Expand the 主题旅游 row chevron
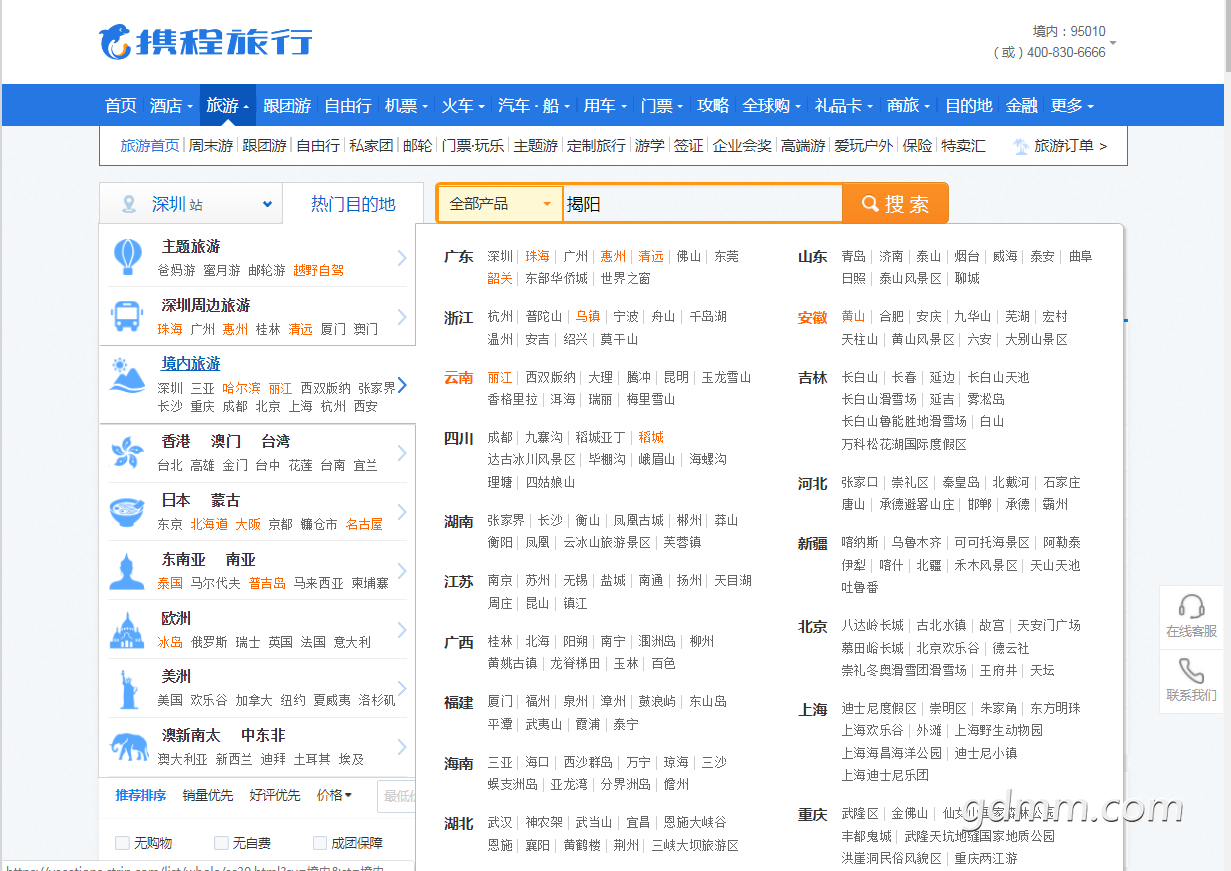Image resolution: width=1231 pixels, height=871 pixels. tap(401, 258)
